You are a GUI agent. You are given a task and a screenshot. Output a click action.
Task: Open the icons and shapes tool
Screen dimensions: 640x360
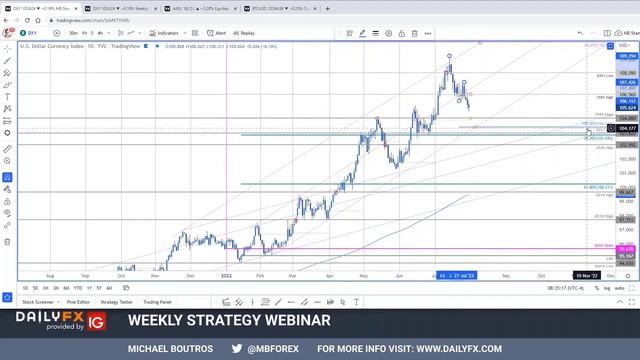(7, 133)
